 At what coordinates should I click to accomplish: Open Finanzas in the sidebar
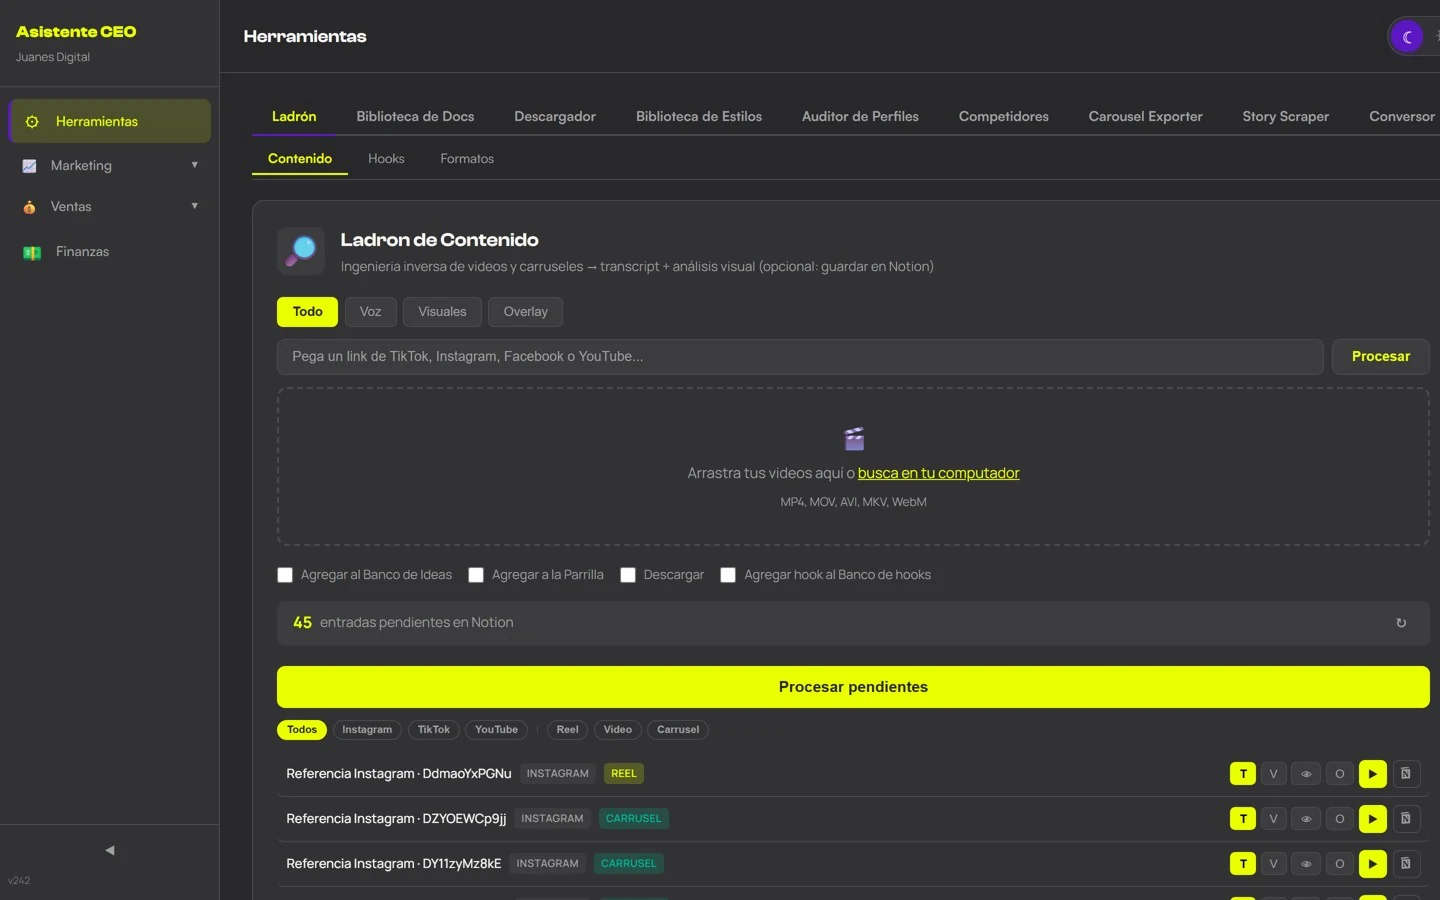[x=110, y=252]
